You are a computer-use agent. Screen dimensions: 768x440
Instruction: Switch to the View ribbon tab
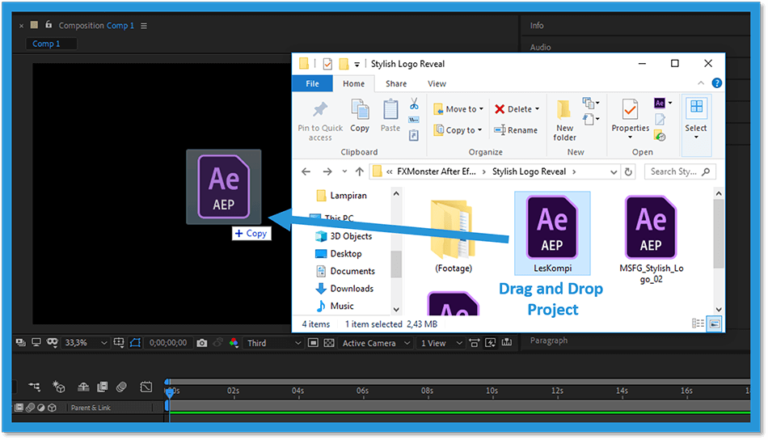point(436,84)
